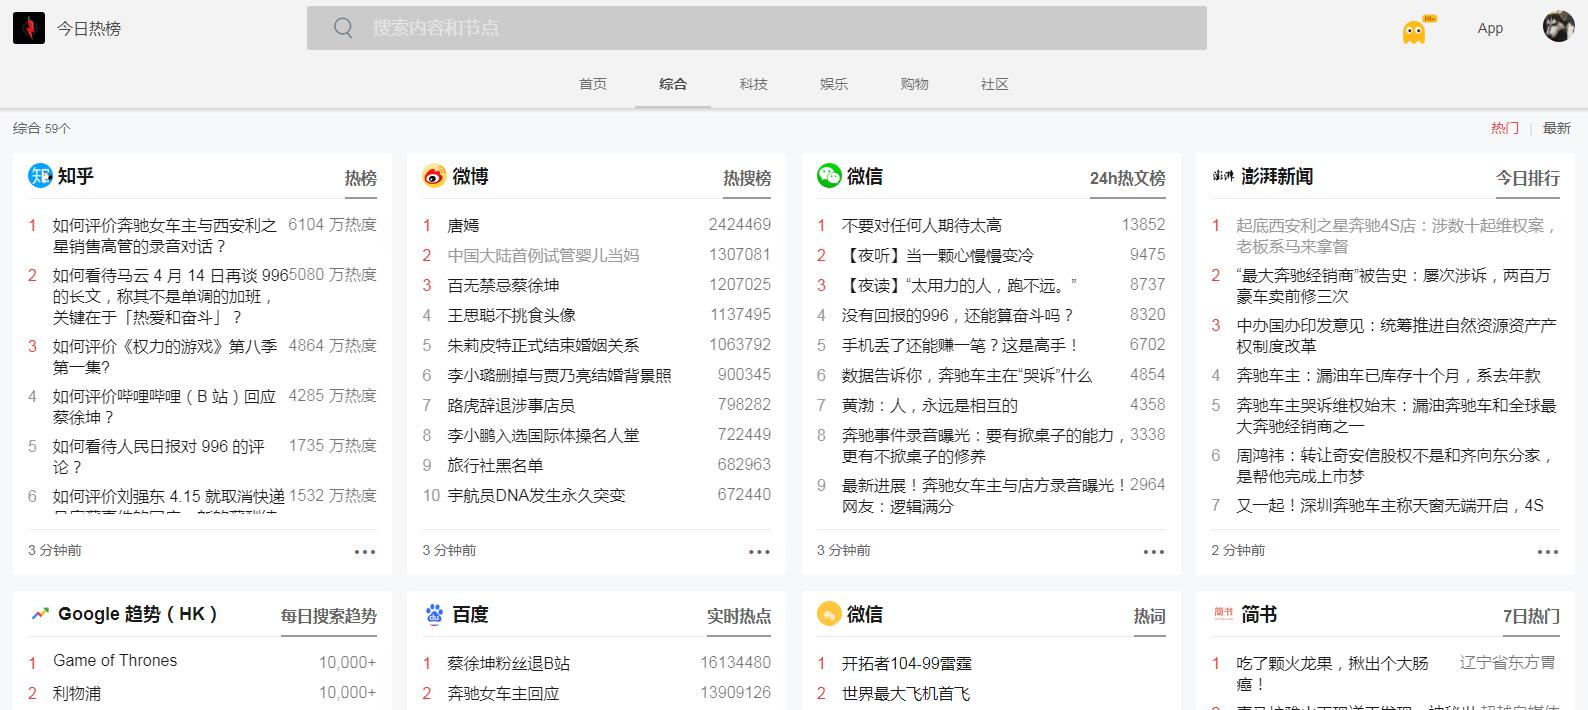Sort by 最新

[x=1557, y=128]
